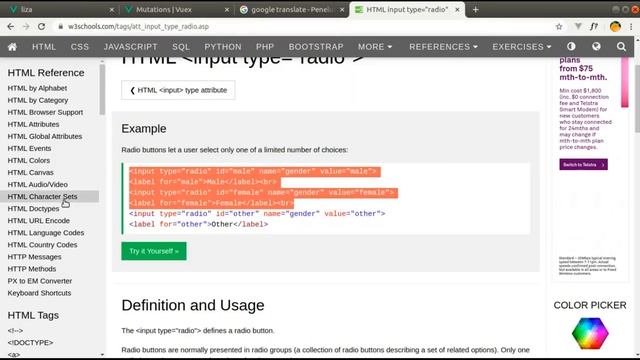Open the Vue devtools extension icon
This screenshot has width=640, height=360.
(x=578, y=27)
